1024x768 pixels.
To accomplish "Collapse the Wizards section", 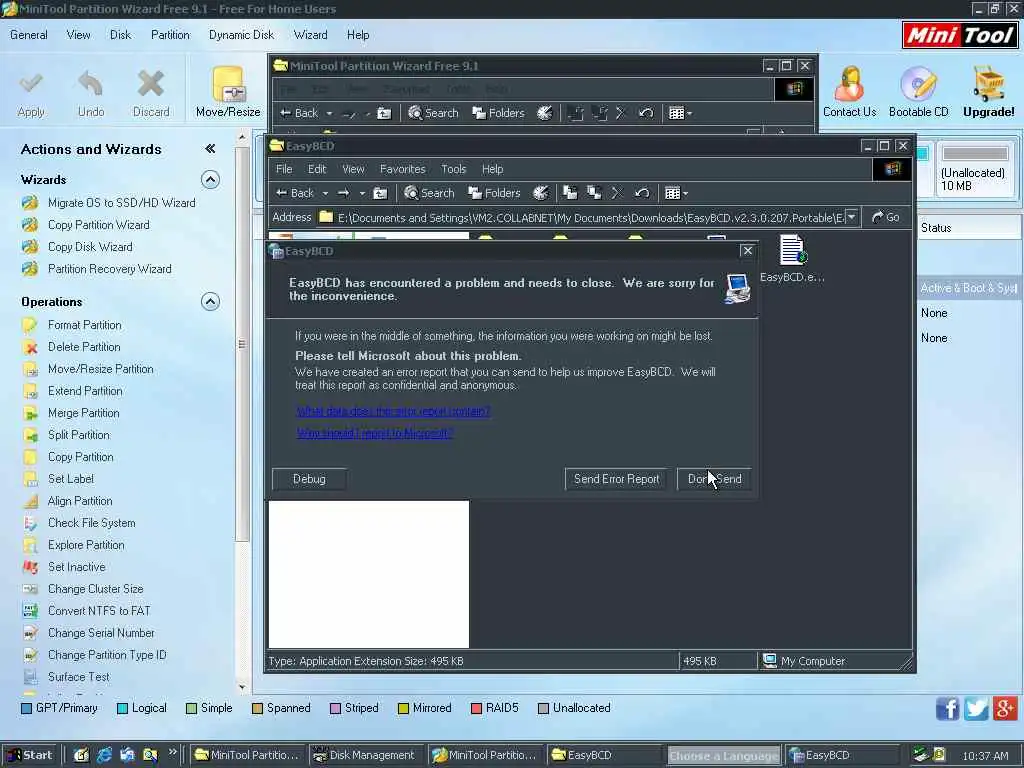I will (x=210, y=180).
